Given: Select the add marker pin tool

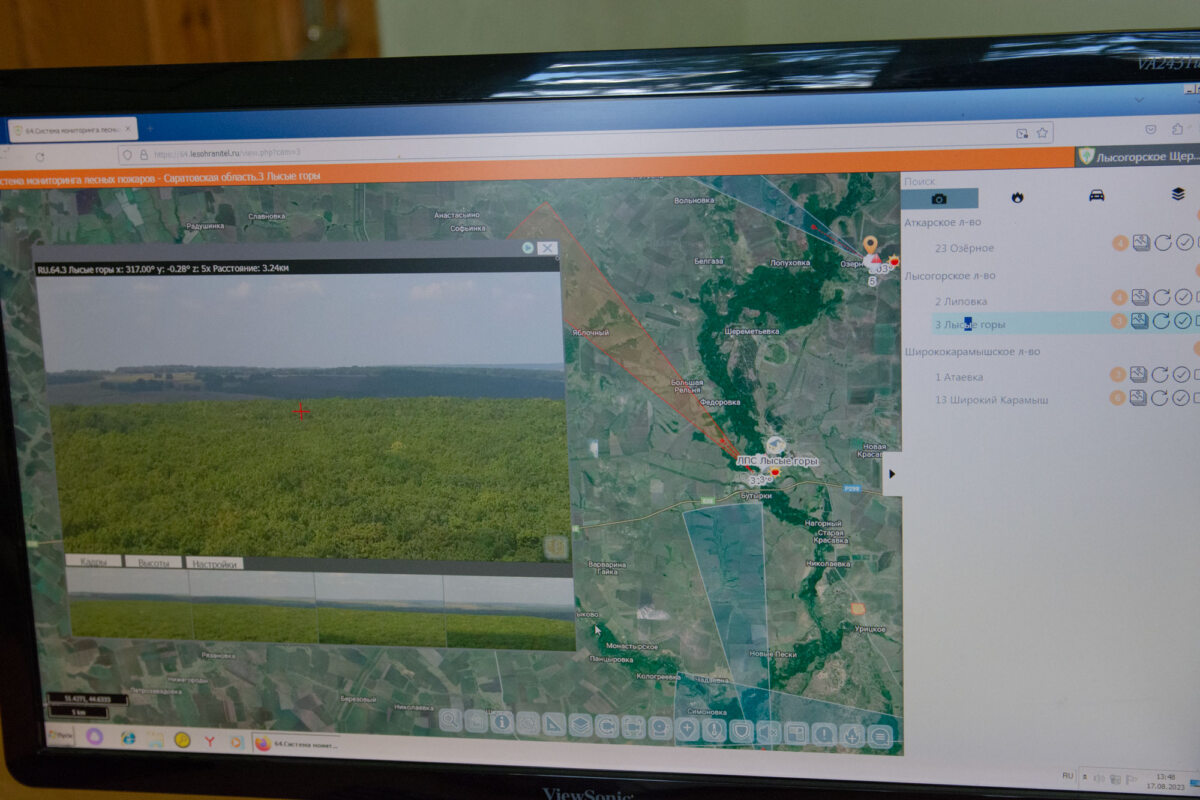Looking at the screenshot, I should (687, 729).
